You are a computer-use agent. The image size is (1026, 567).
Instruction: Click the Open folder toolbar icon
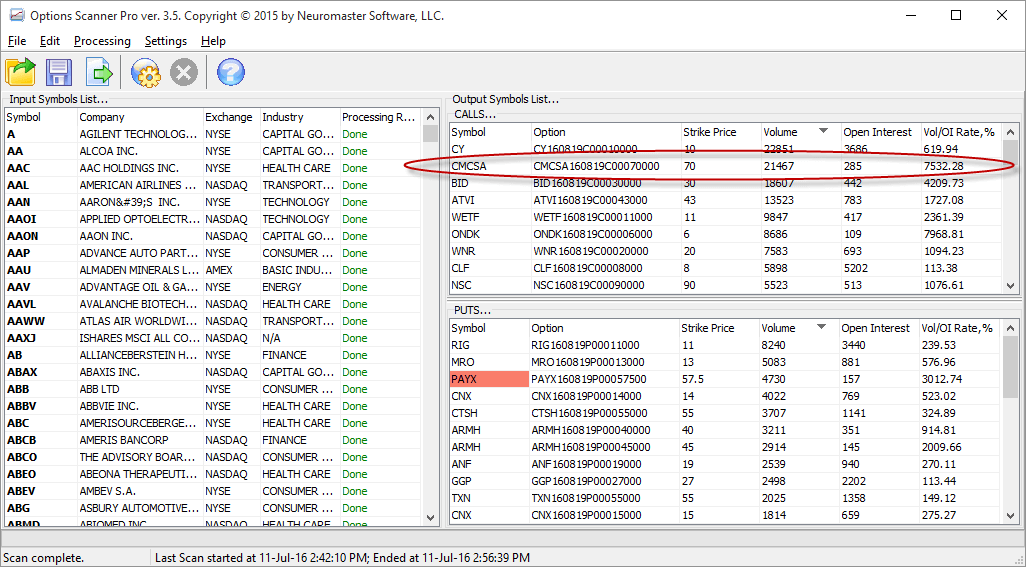pyautogui.click(x=20, y=72)
